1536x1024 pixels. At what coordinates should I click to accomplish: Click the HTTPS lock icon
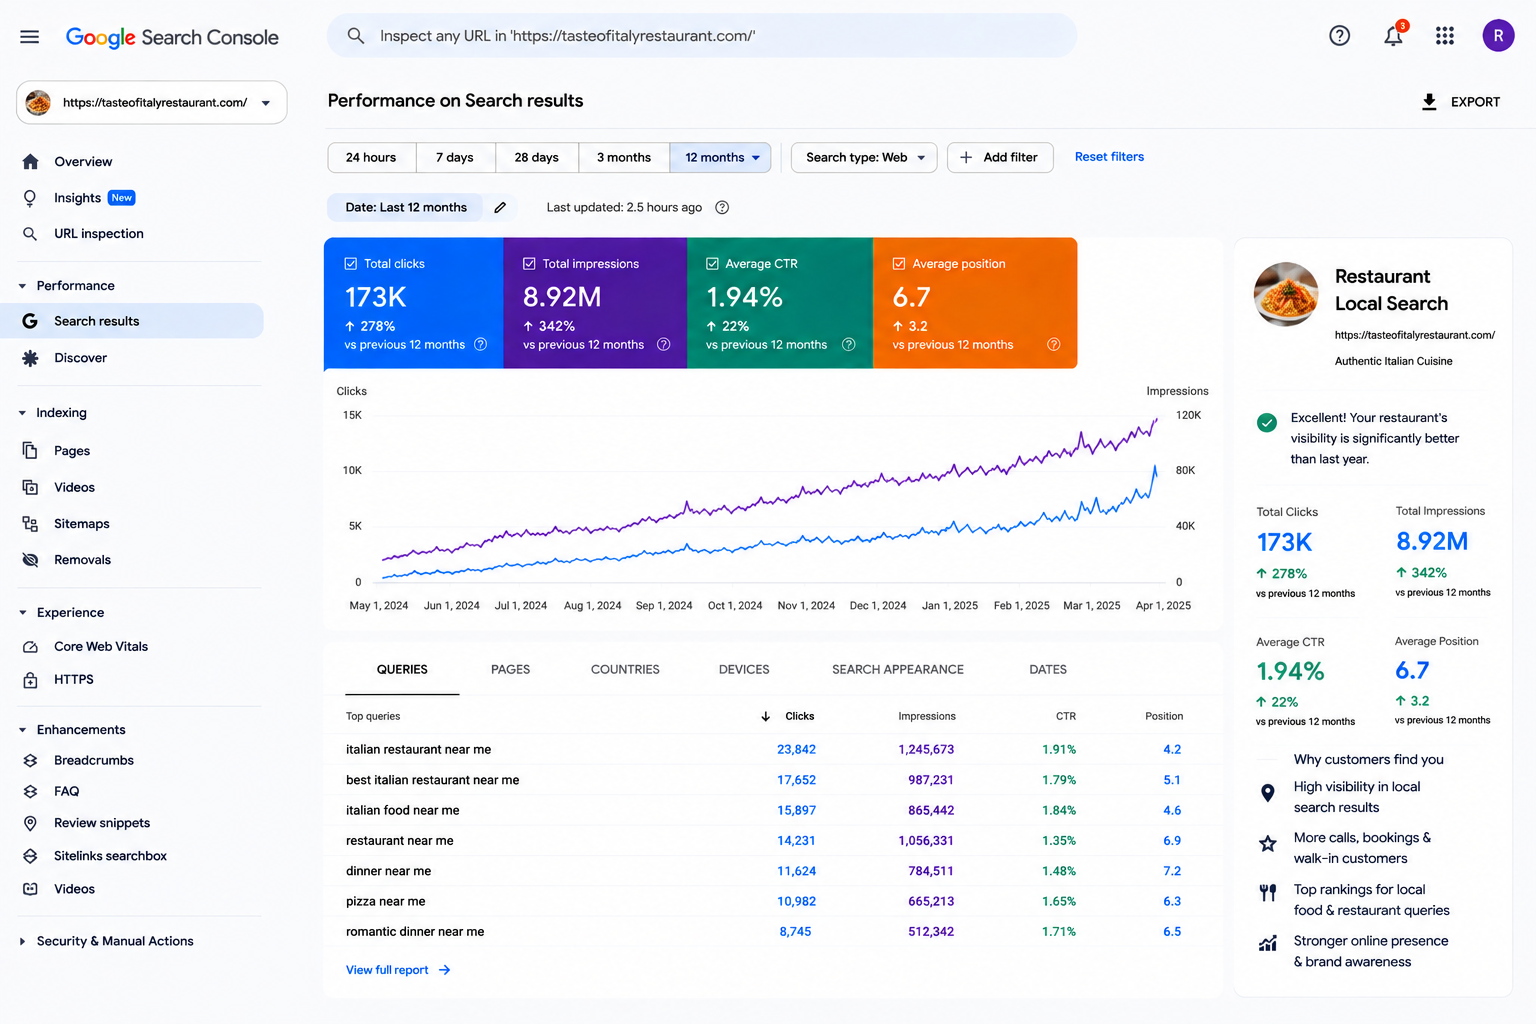coord(30,680)
